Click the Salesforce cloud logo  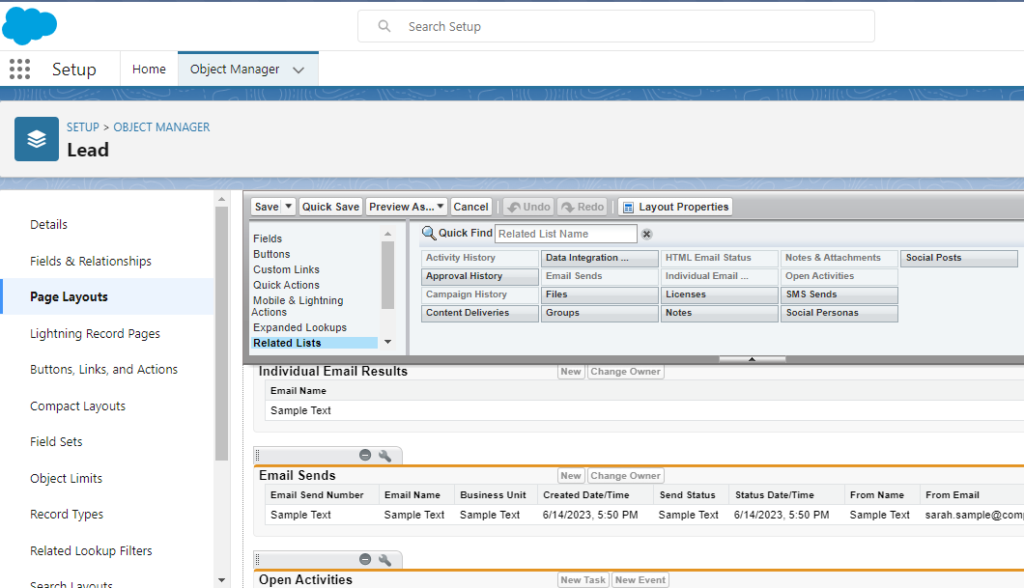(29, 25)
